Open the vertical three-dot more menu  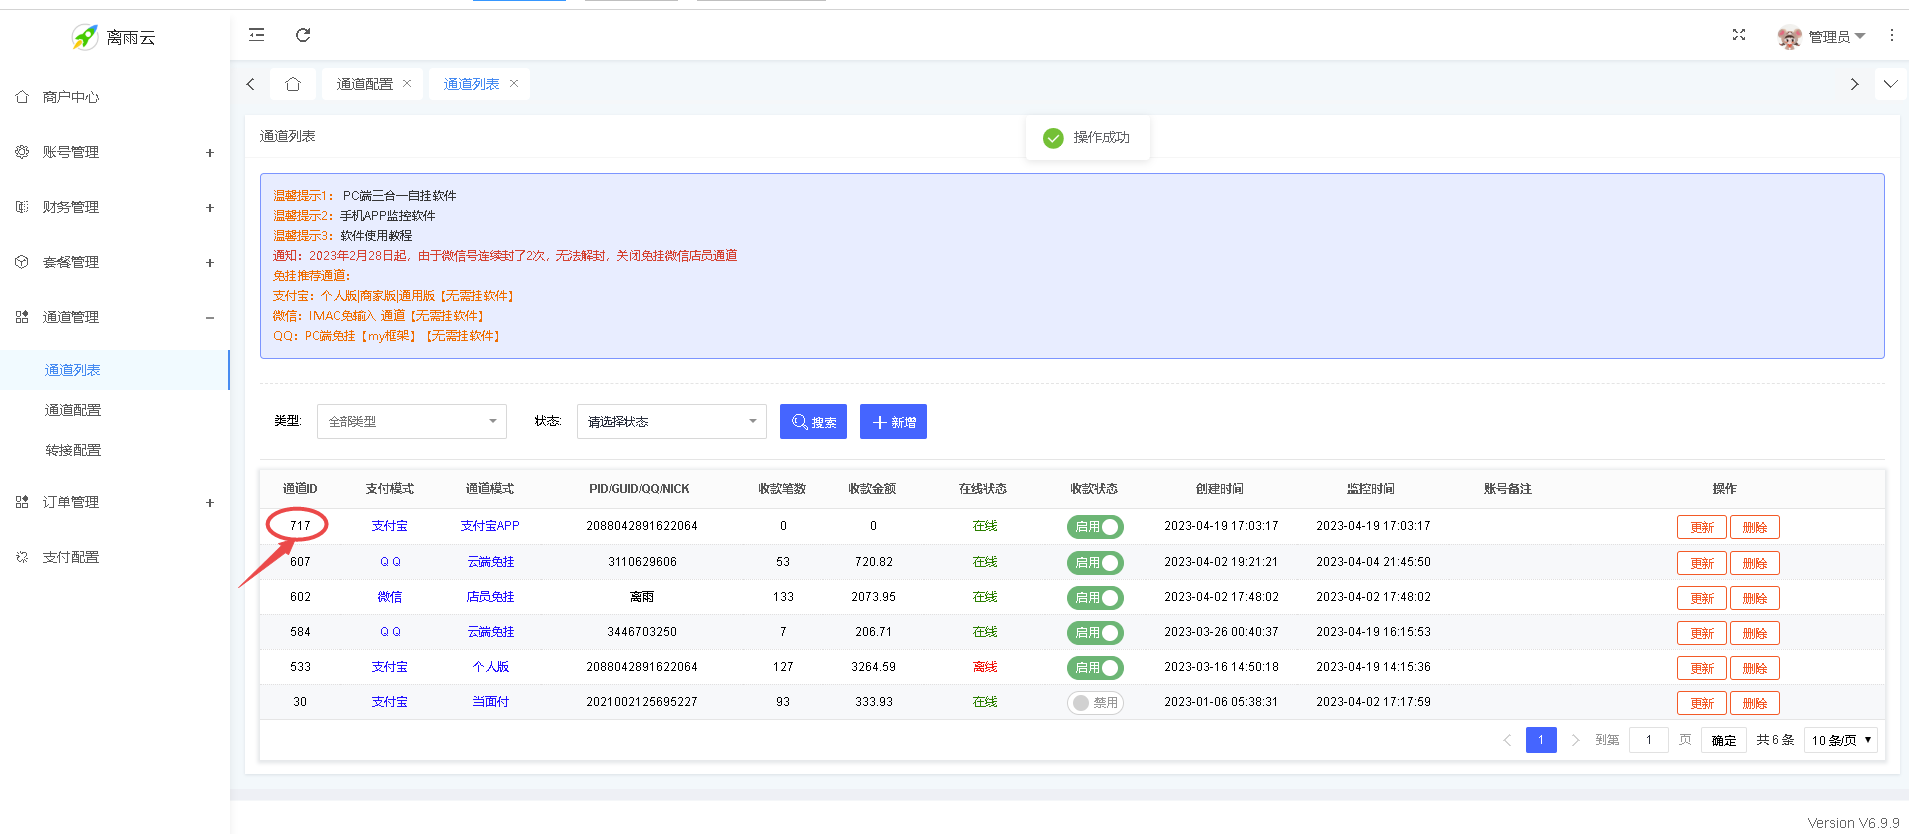[1891, 35]
